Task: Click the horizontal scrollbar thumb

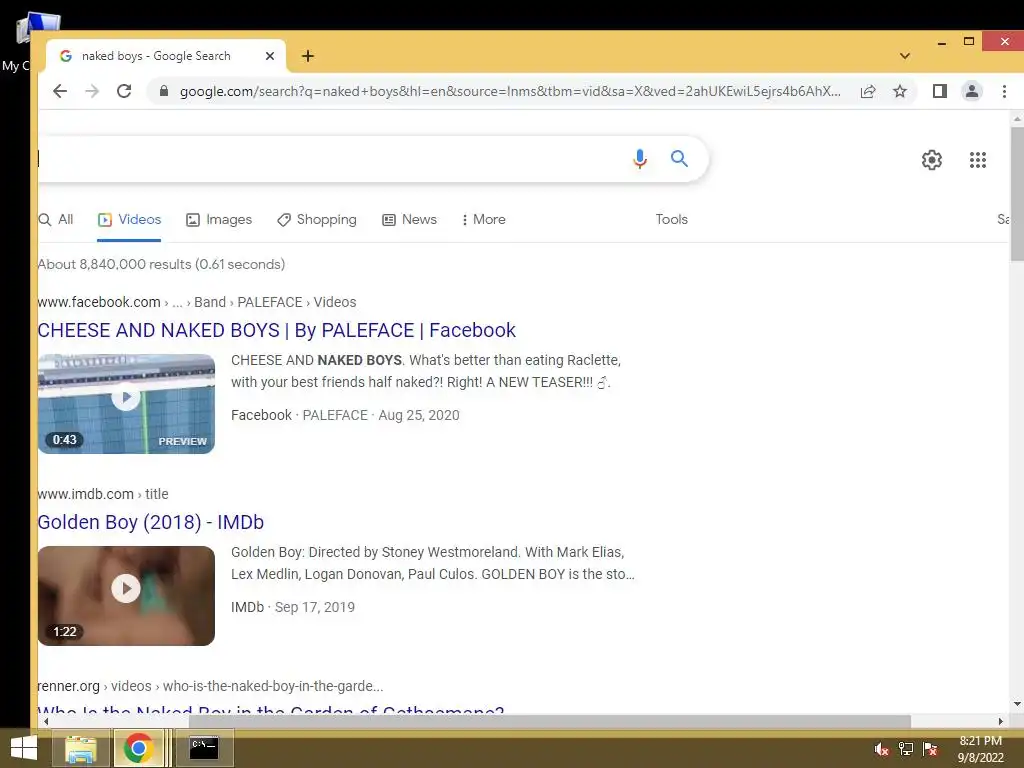Action: coord(549,722)
